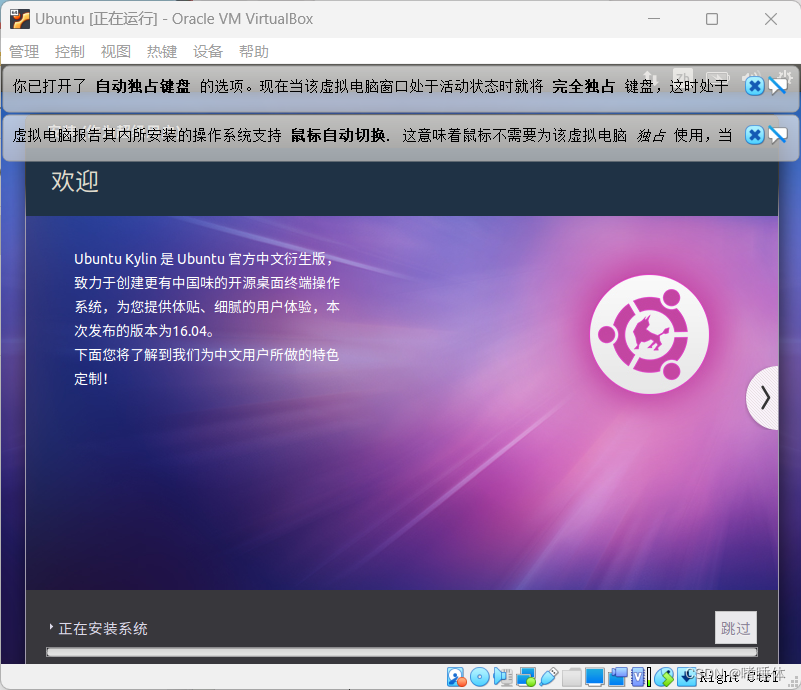Suppress the mouse integration message permanently

click(x=778, y=135)
